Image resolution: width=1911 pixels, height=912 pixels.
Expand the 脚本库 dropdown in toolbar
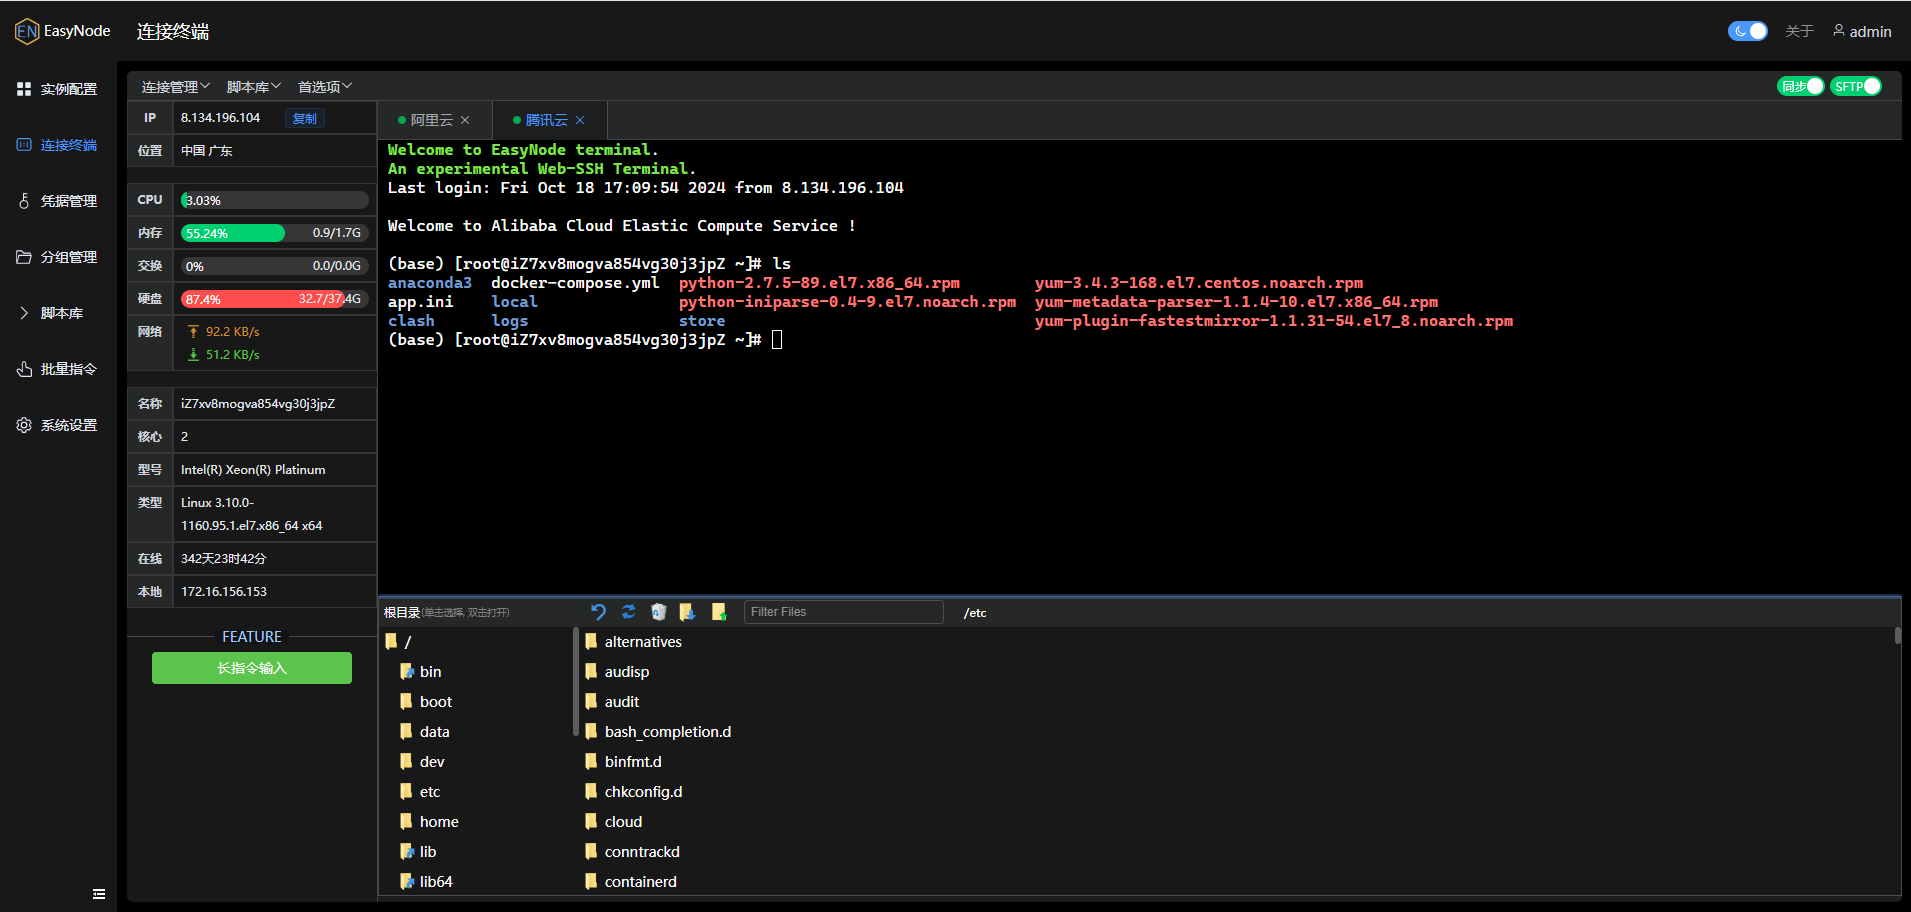click(x=253, y=87)
